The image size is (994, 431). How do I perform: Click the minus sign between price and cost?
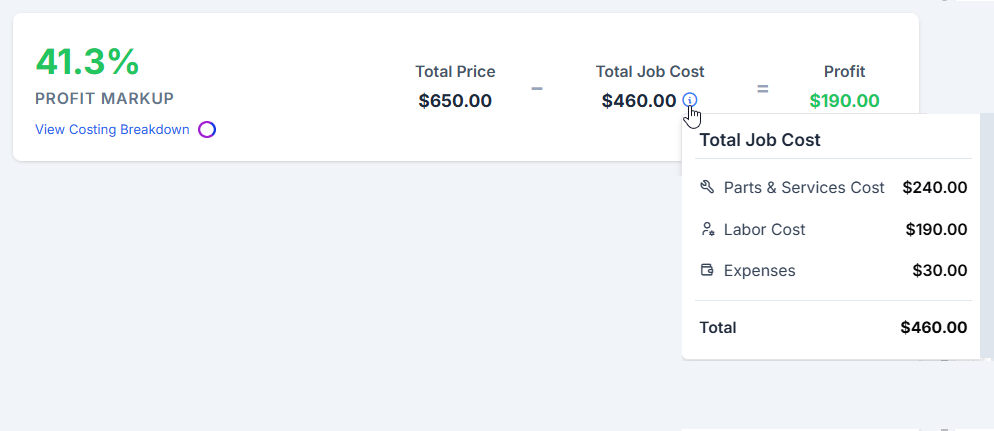[x=537, y=88]
